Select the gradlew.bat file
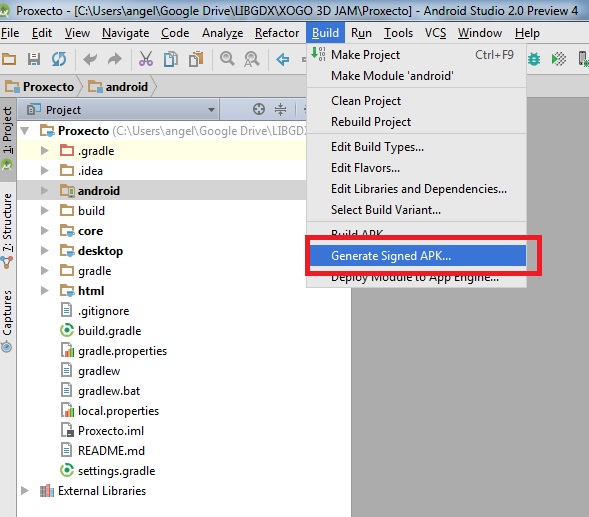Image resolution: width=589 pixels, height=517 pixels. [100, 391]
